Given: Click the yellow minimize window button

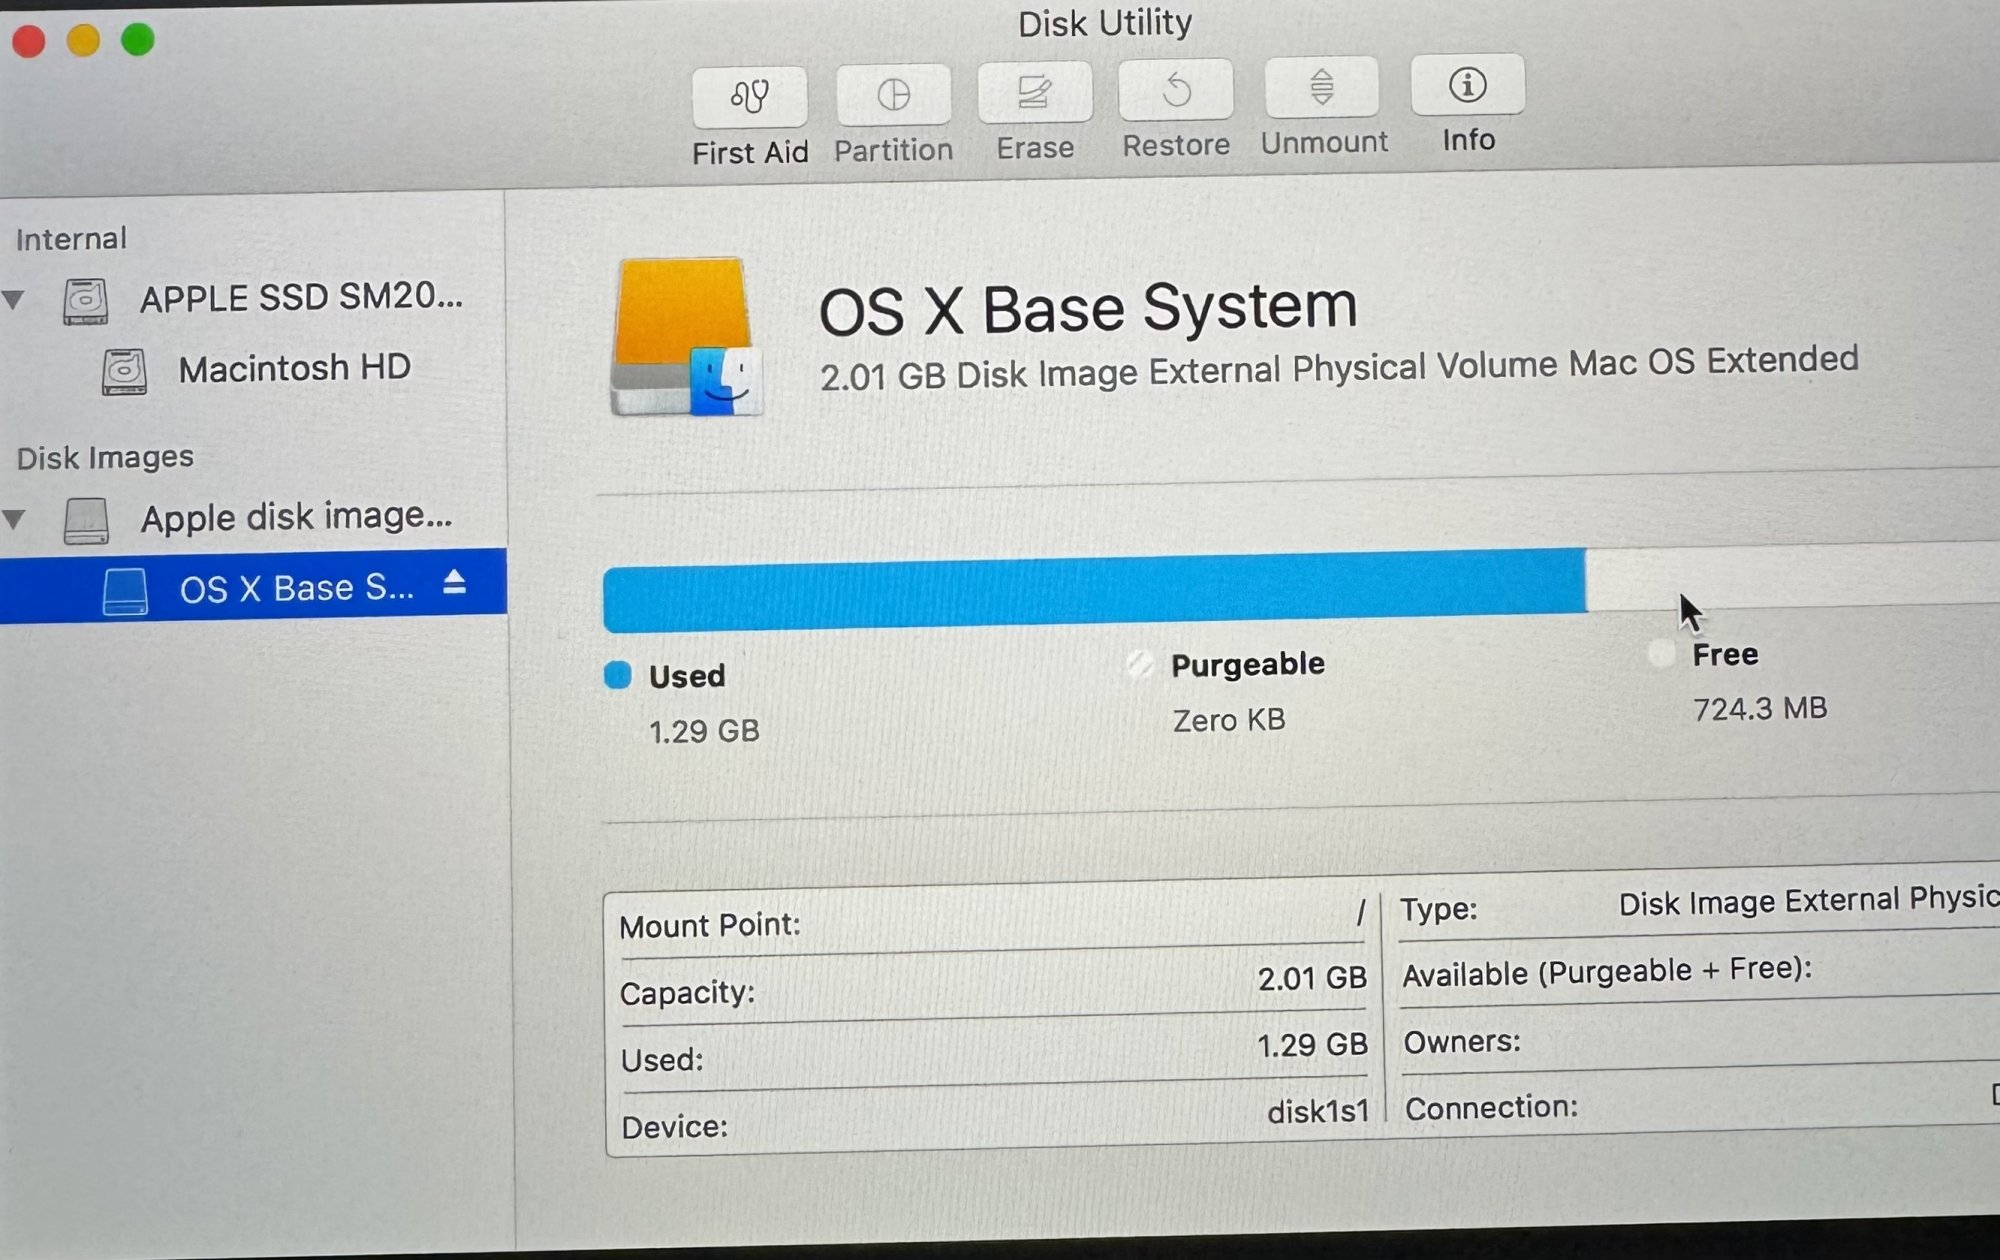Looking at the screenshot, I should pyautogui.click(x=83, y=41).
